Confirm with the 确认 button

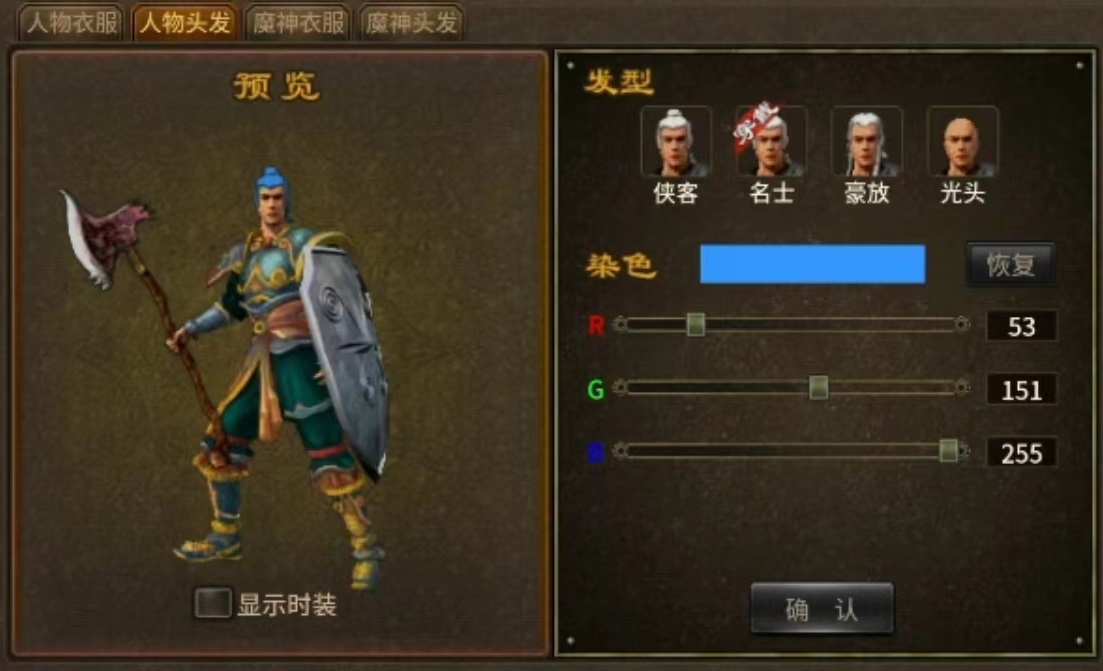[x=822, y=608]
